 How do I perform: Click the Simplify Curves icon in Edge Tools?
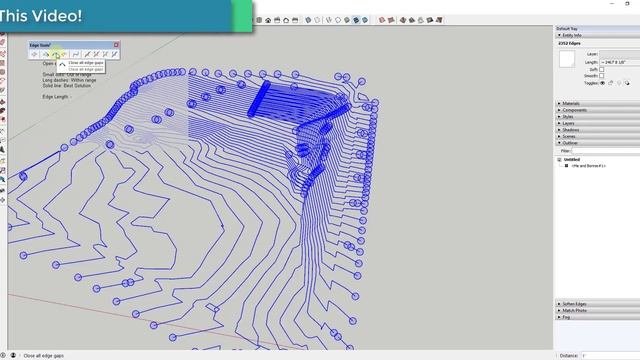point(76,54)
